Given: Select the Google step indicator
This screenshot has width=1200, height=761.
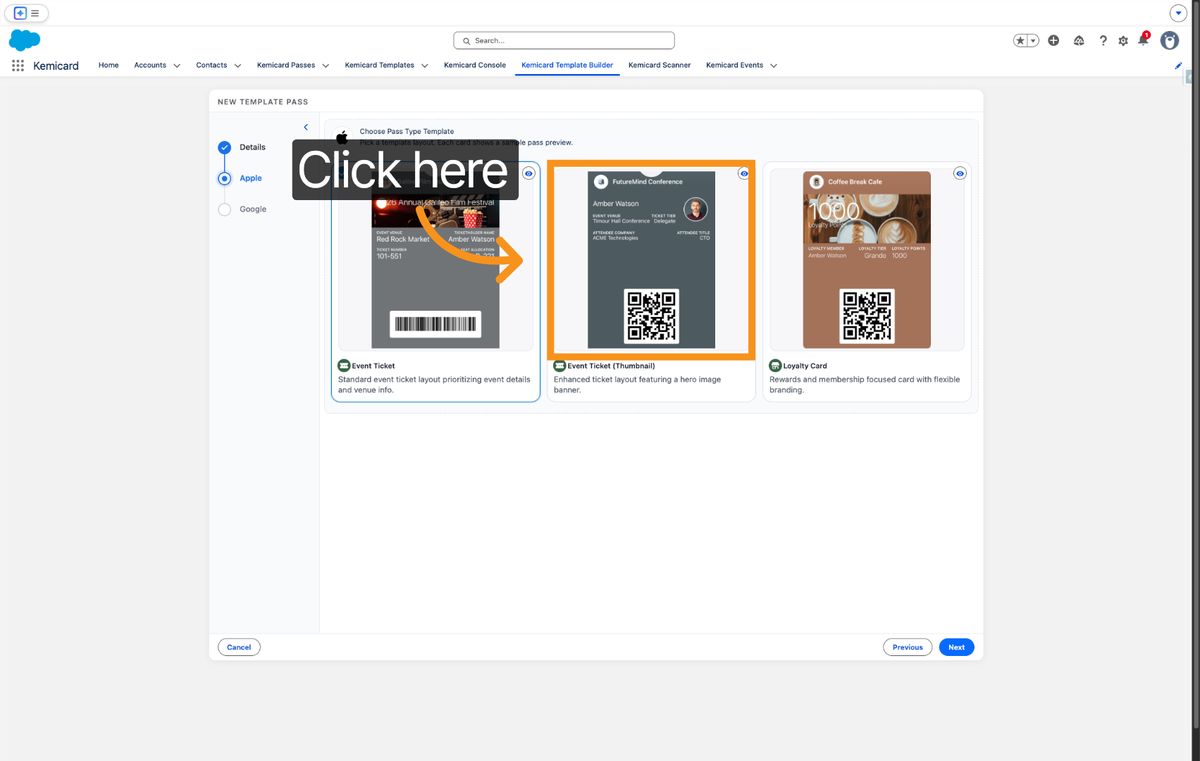Looking at the screenshot, I should click(x=224, y=209).
